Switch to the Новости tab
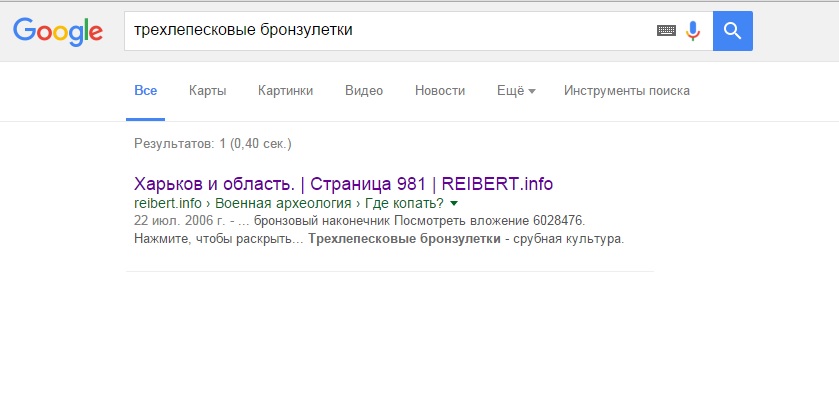The width and height of the screenshot is (839, 407). tap(440, 91)
